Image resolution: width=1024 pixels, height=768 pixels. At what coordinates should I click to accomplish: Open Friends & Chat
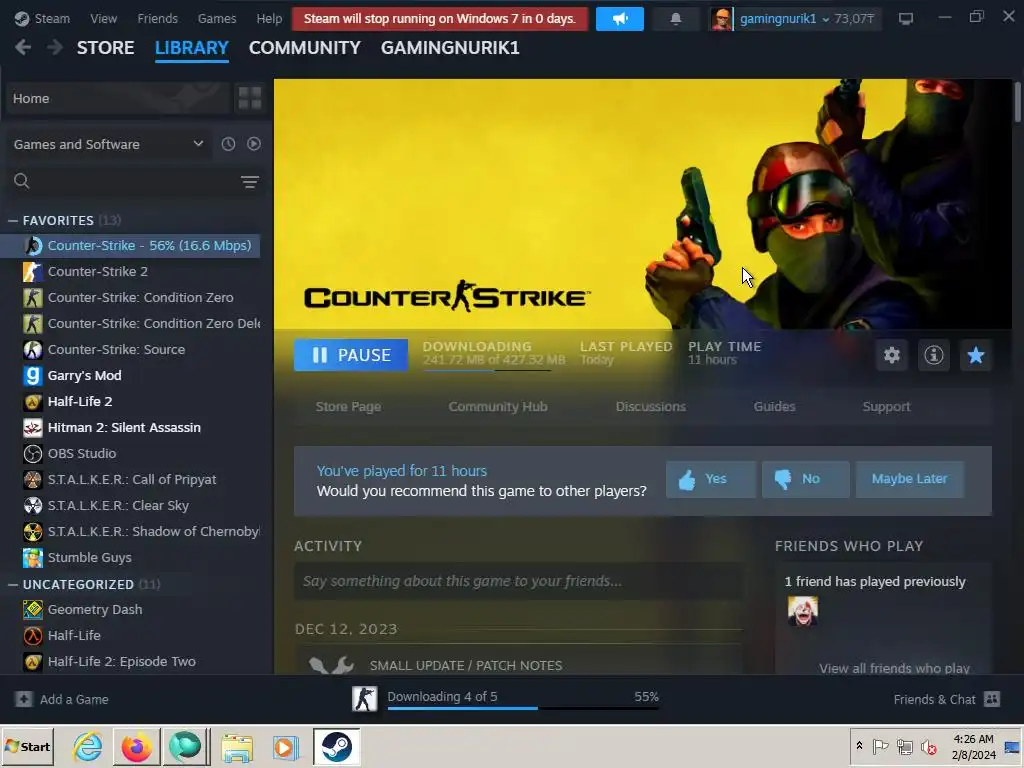(946, 699)
